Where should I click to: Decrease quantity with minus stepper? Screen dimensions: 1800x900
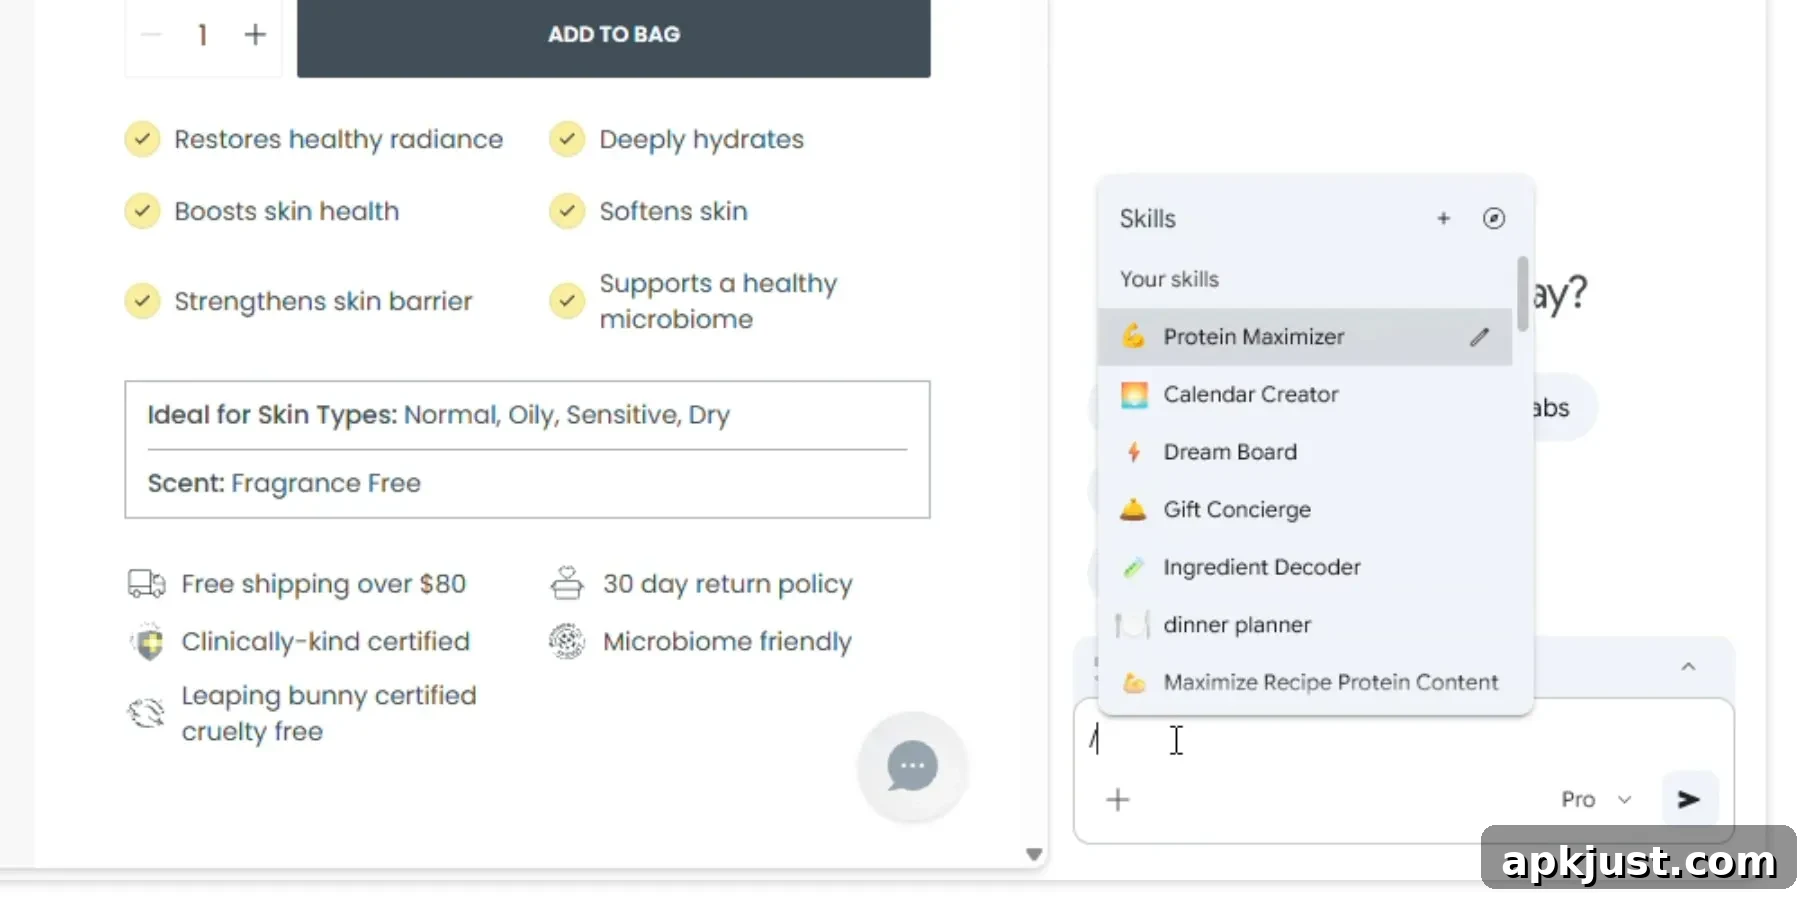click(151, 34)
